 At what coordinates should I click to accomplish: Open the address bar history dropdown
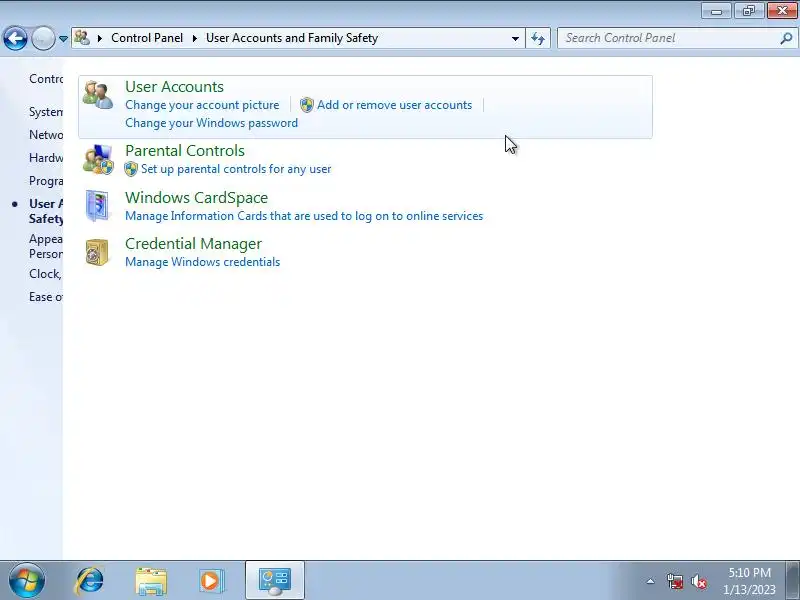tap(515, 38)
